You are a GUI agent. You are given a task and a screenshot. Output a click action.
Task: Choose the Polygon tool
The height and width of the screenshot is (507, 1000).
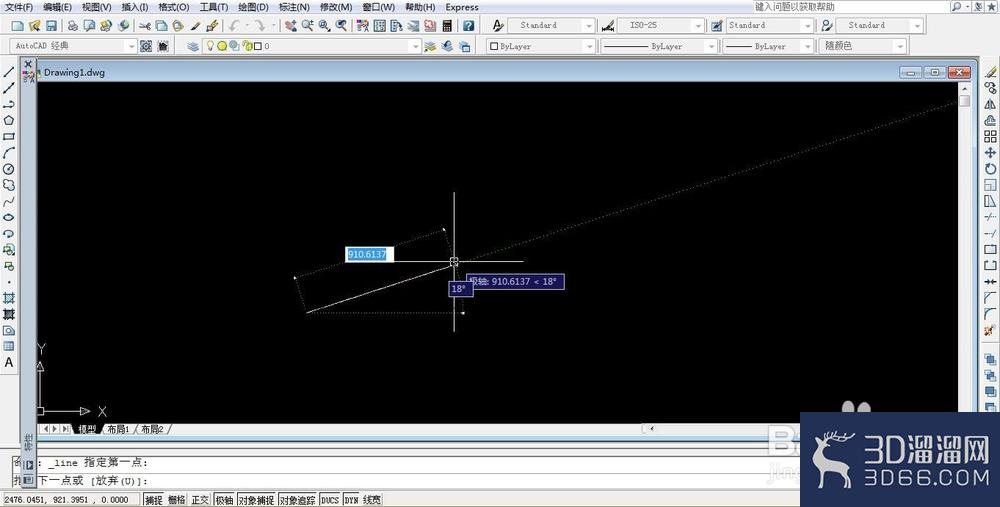[9, 121]
